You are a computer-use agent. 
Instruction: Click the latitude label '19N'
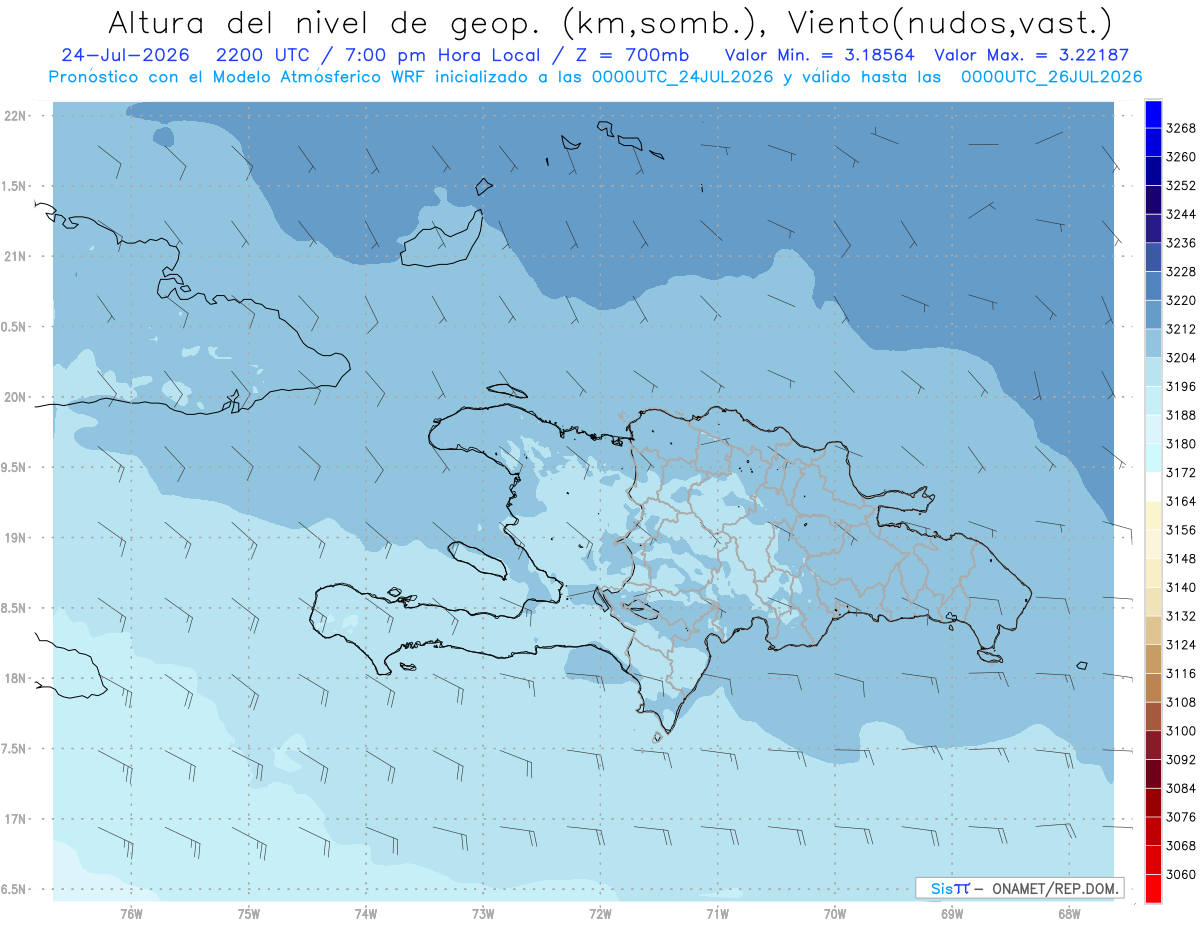pos(16,537)
